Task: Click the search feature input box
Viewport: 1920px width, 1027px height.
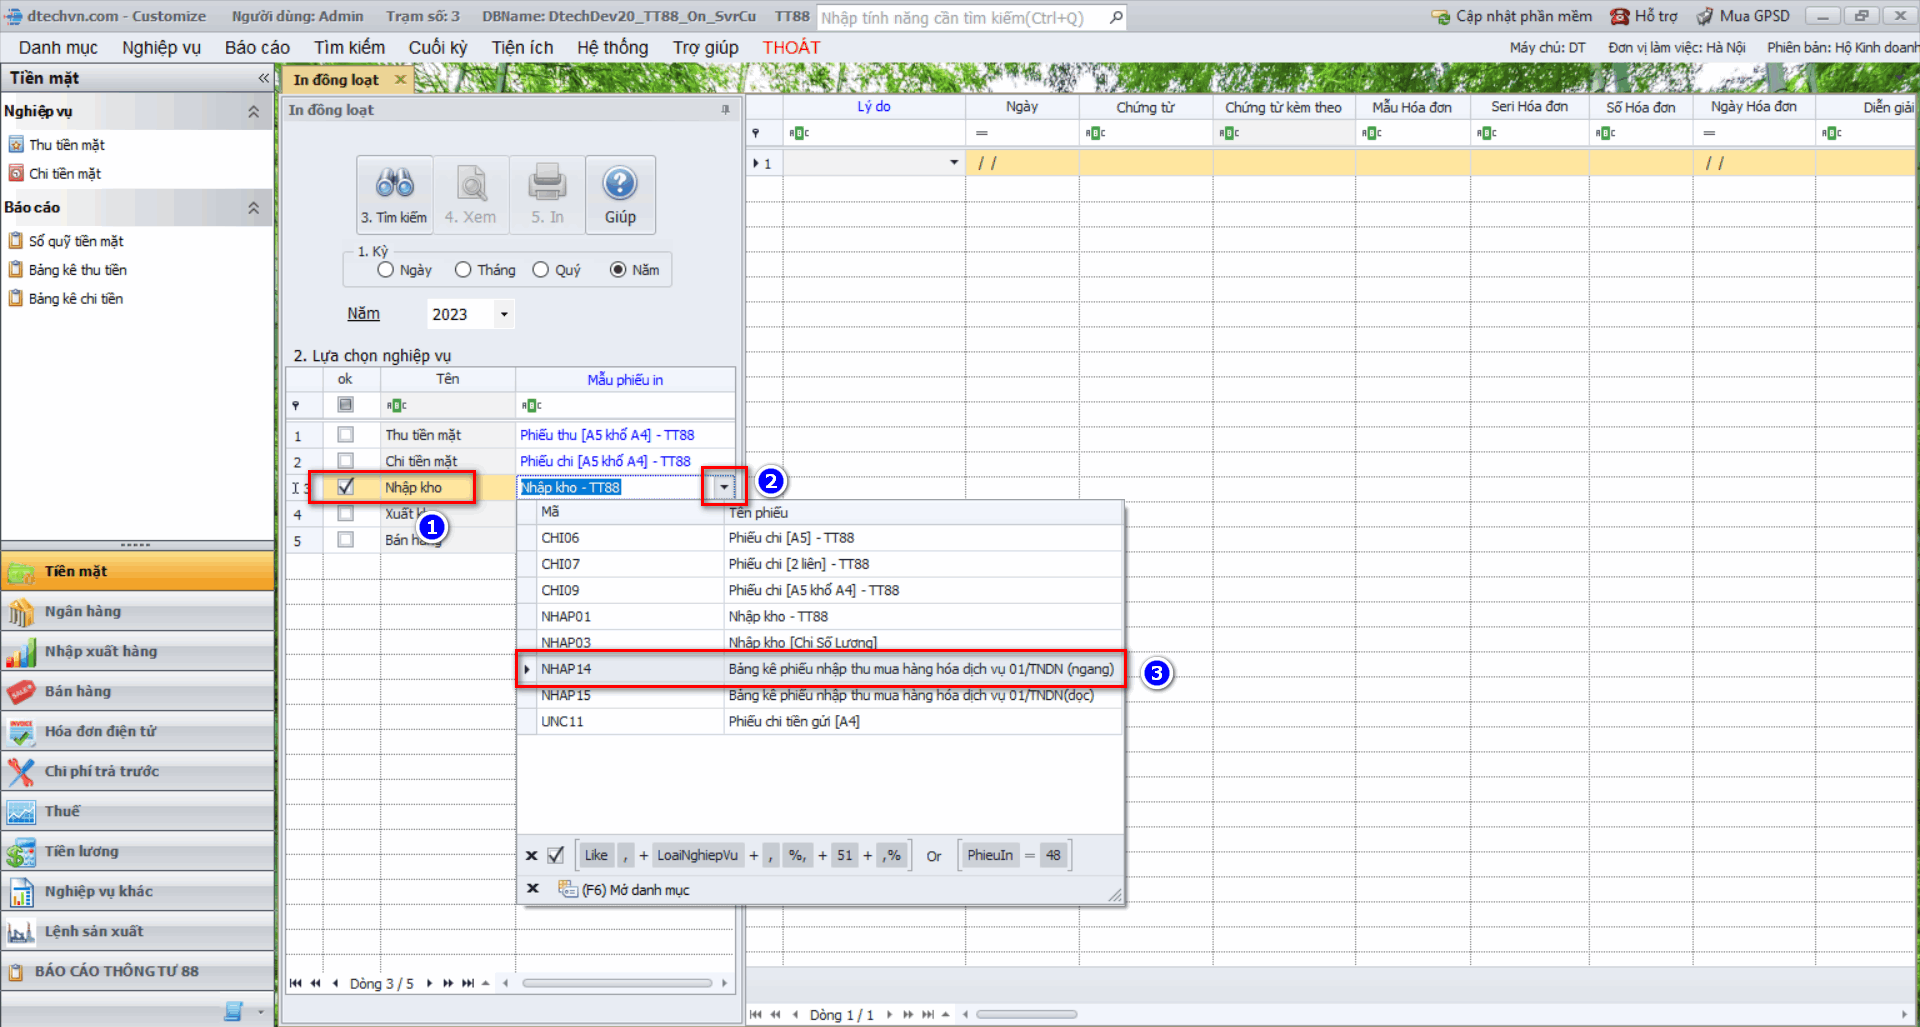Action: coord(960,18)
